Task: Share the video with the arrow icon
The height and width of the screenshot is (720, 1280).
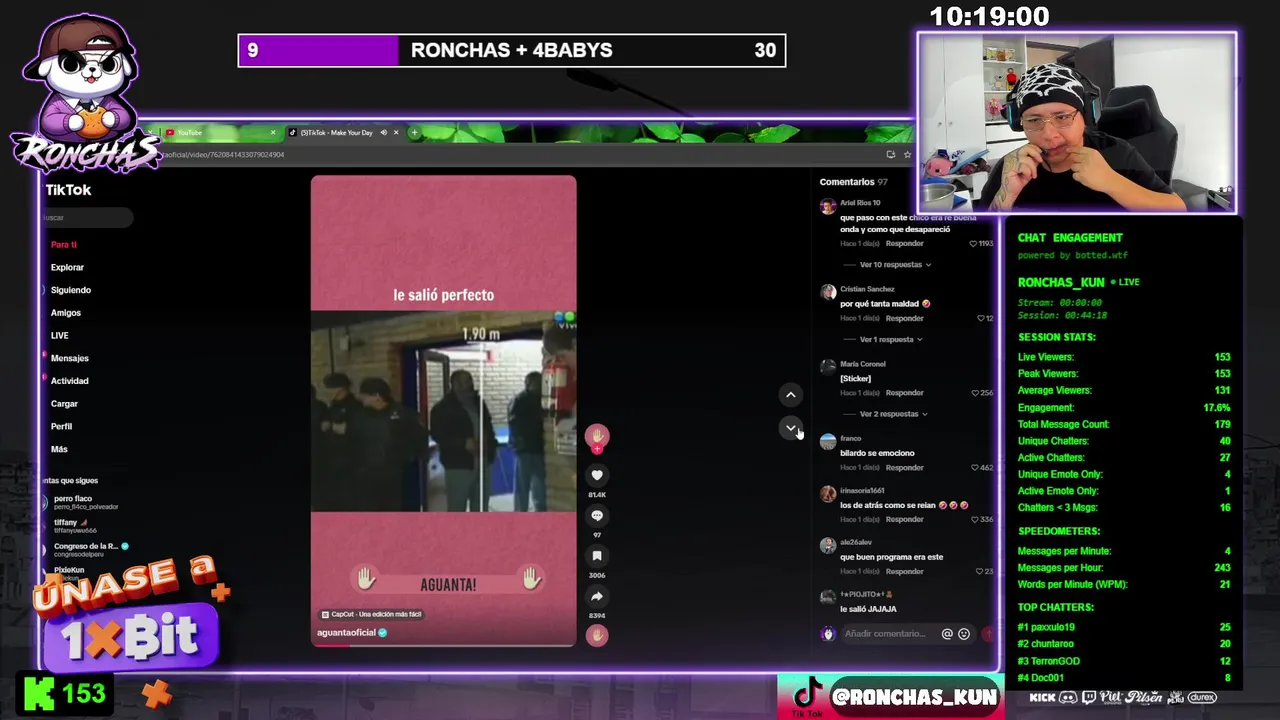Action: click(x=597, y=596)
